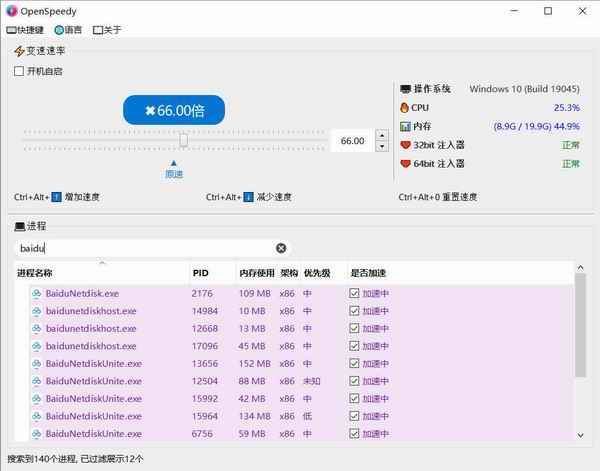Enable the 开机自启 checkbox
Viewport: 600px width, 471px height.
(19, 71)
